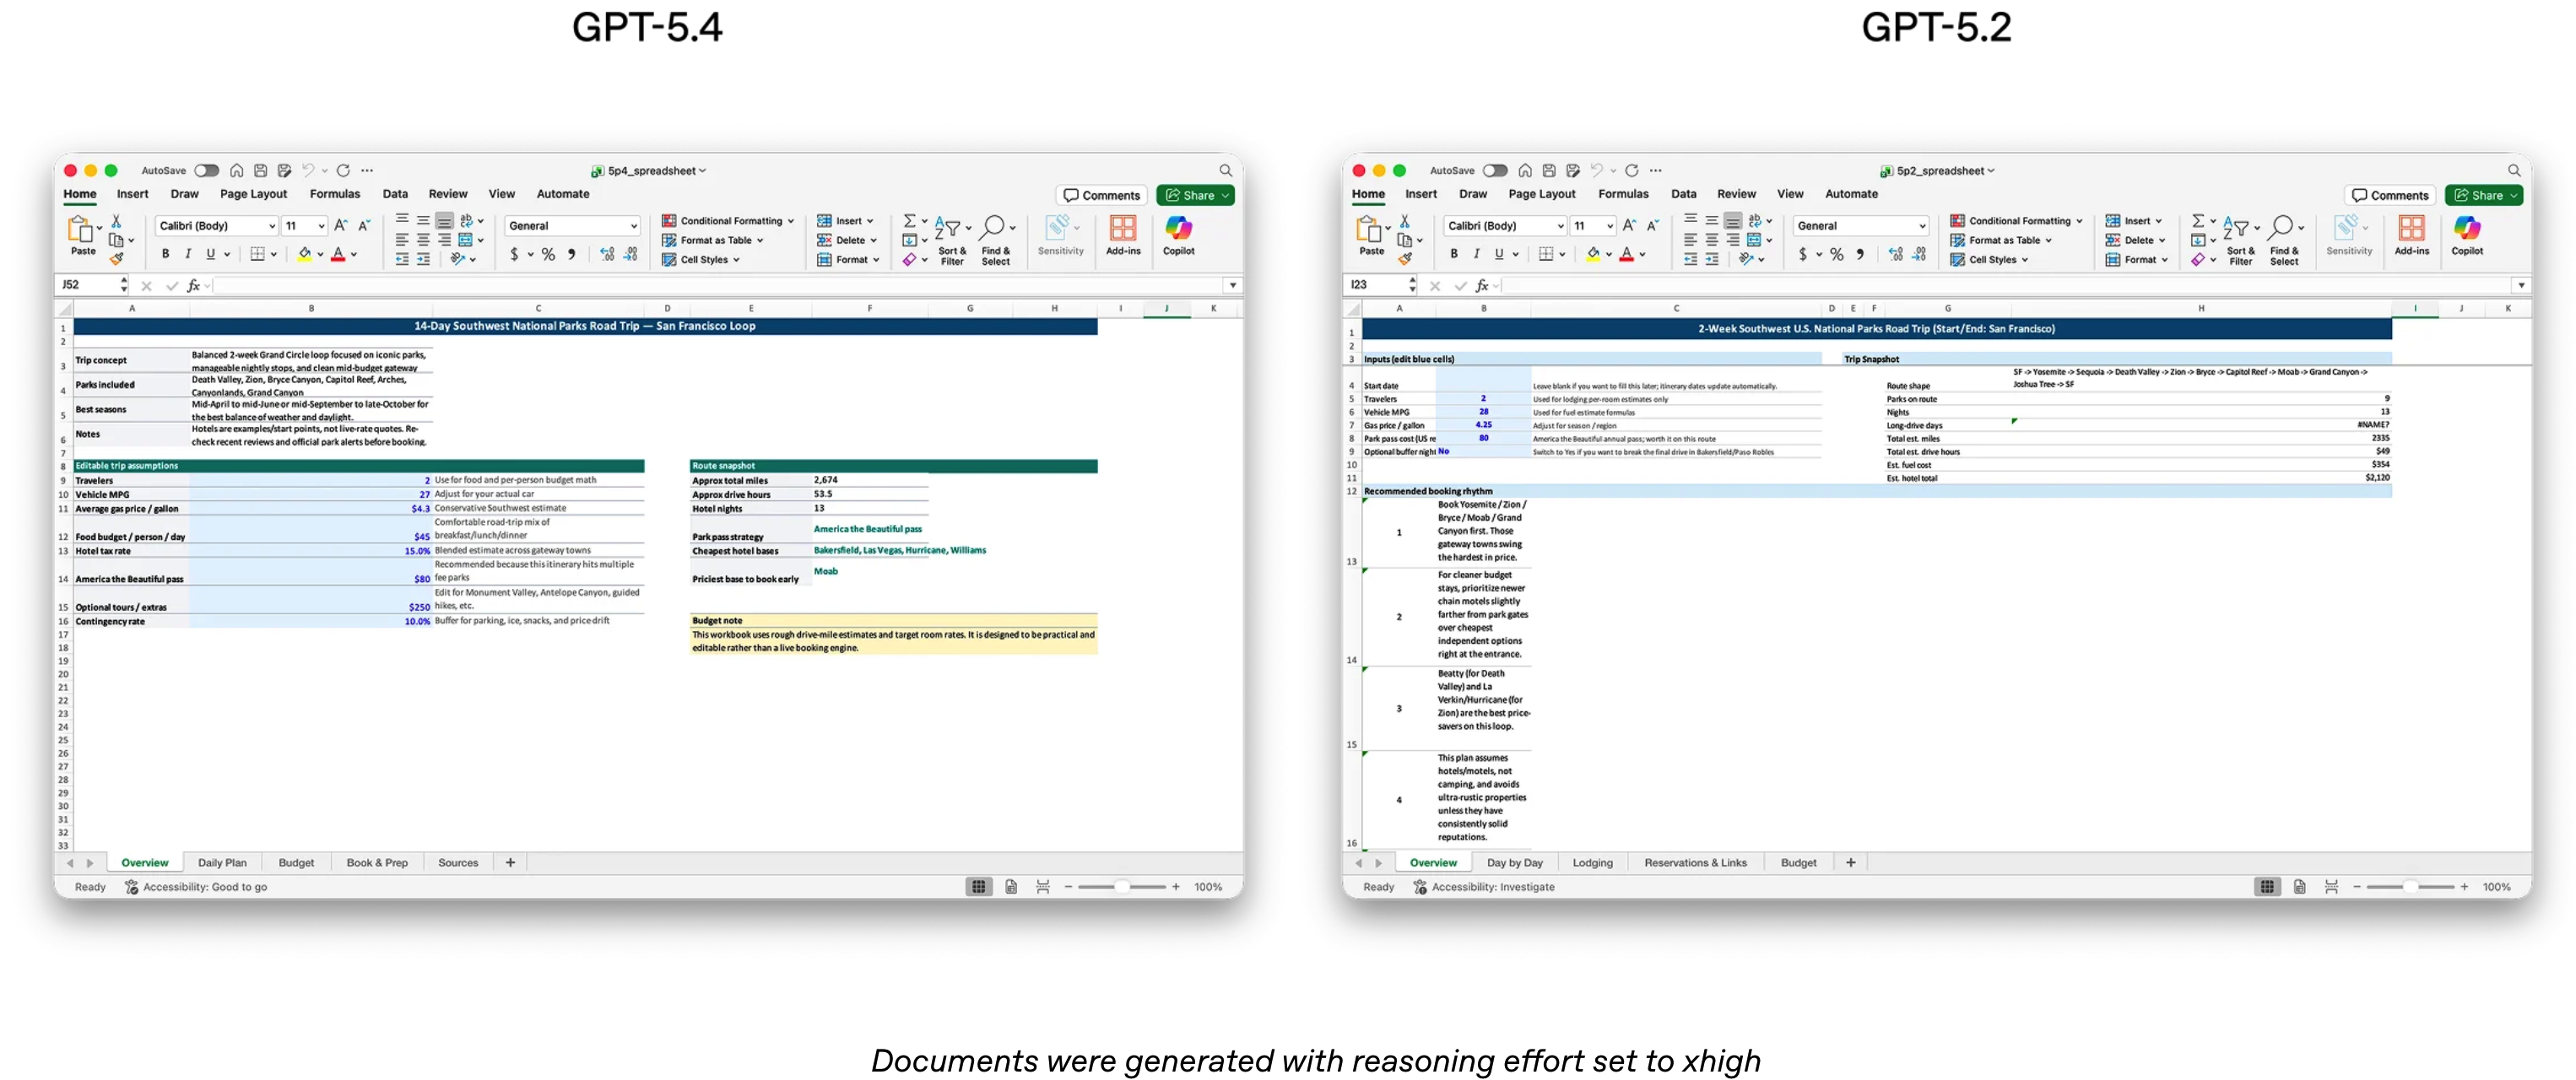Open the Formulas ribbon tab in 5p2_spreadsheet
Image resolution: width=2576 pixels, height=1080 pixels.
[x=1622, y=194]
